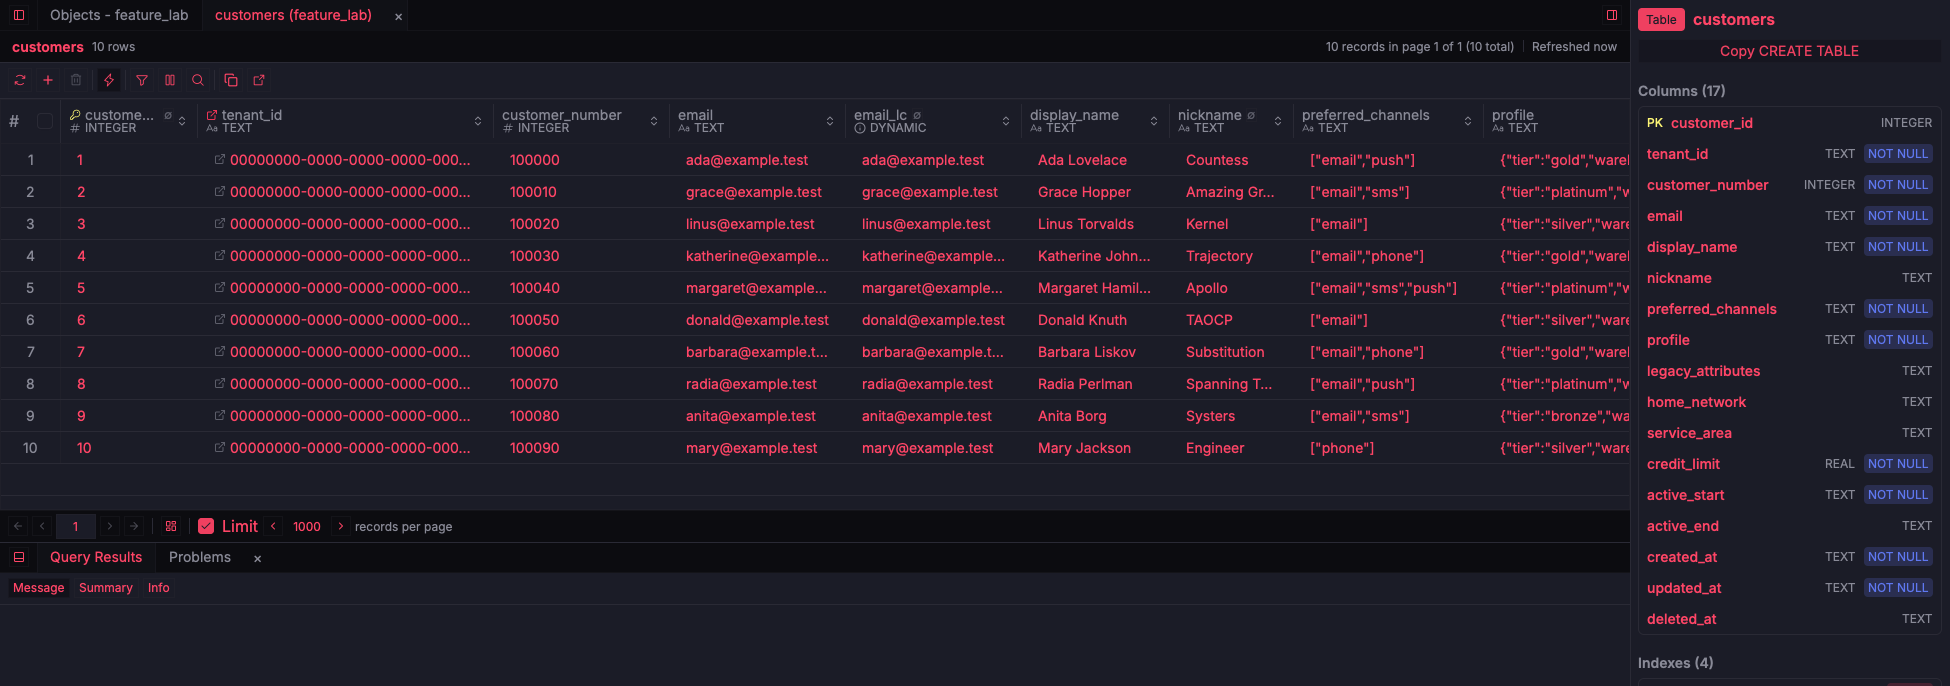The height and width of the screenshot is (686, 1950).
Task: Toggle the lightning bolt auto-commit icon
Action: click(x=109, y=80)
